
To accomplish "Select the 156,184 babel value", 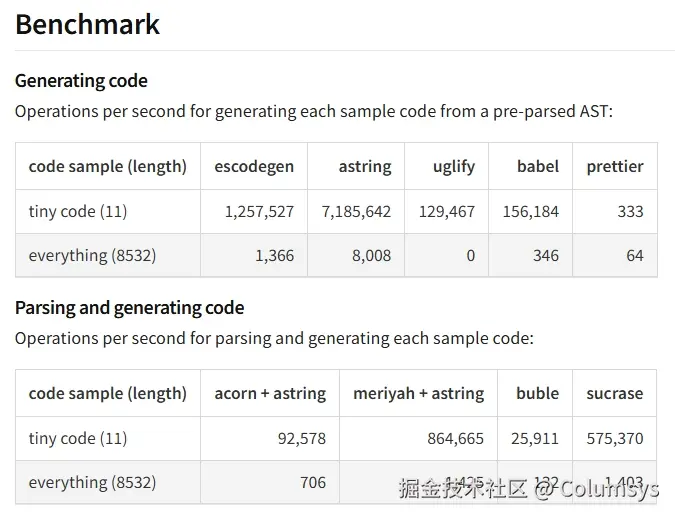I will click(531, 211).
